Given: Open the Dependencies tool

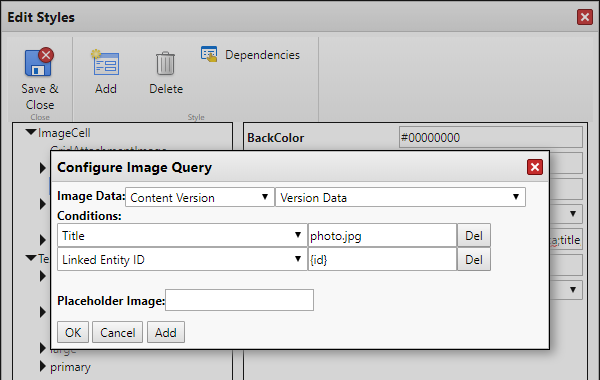Looking at the screenshot, I should pyautogui.click(x=250, y=55).
